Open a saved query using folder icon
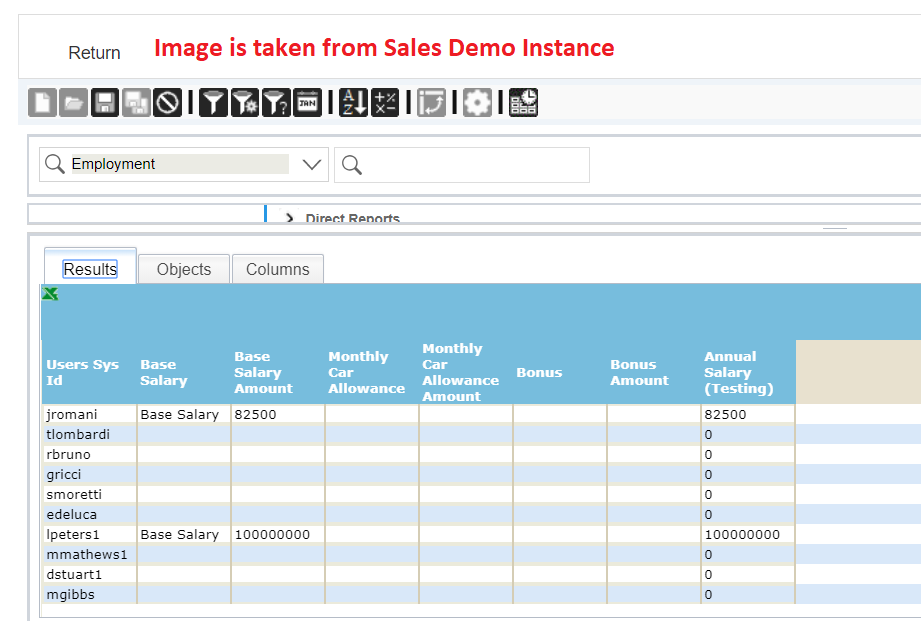Screen dimensions: 921x621 [73, 103]
